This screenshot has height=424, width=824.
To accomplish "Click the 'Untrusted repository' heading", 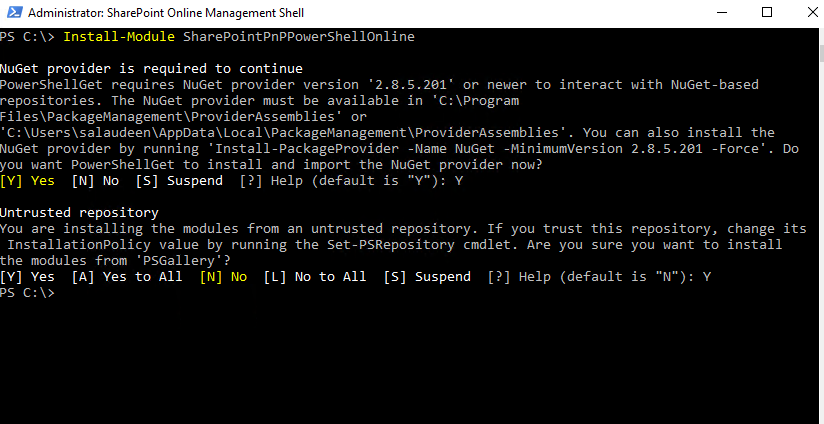I will pos(79,213).
